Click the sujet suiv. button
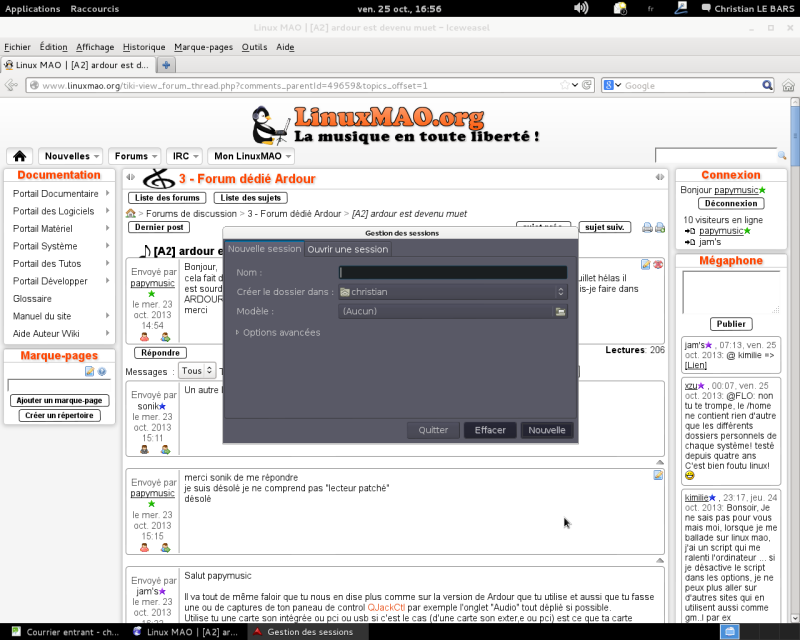800x640 pixels. point(605,227)
